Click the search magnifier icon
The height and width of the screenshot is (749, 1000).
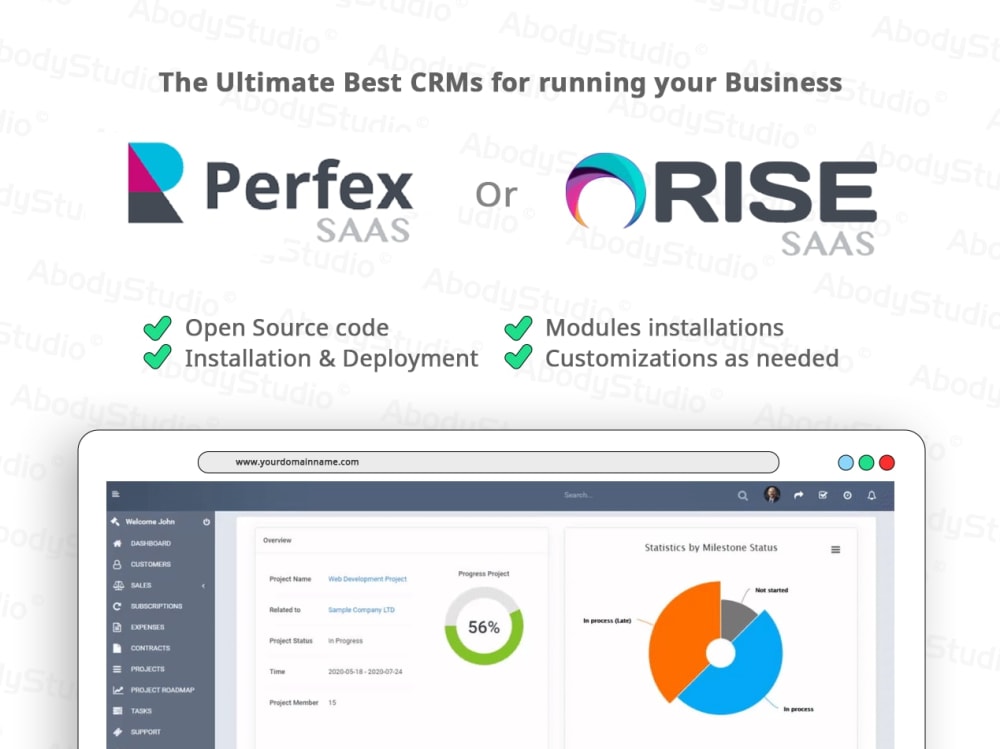tap(742, 495)
